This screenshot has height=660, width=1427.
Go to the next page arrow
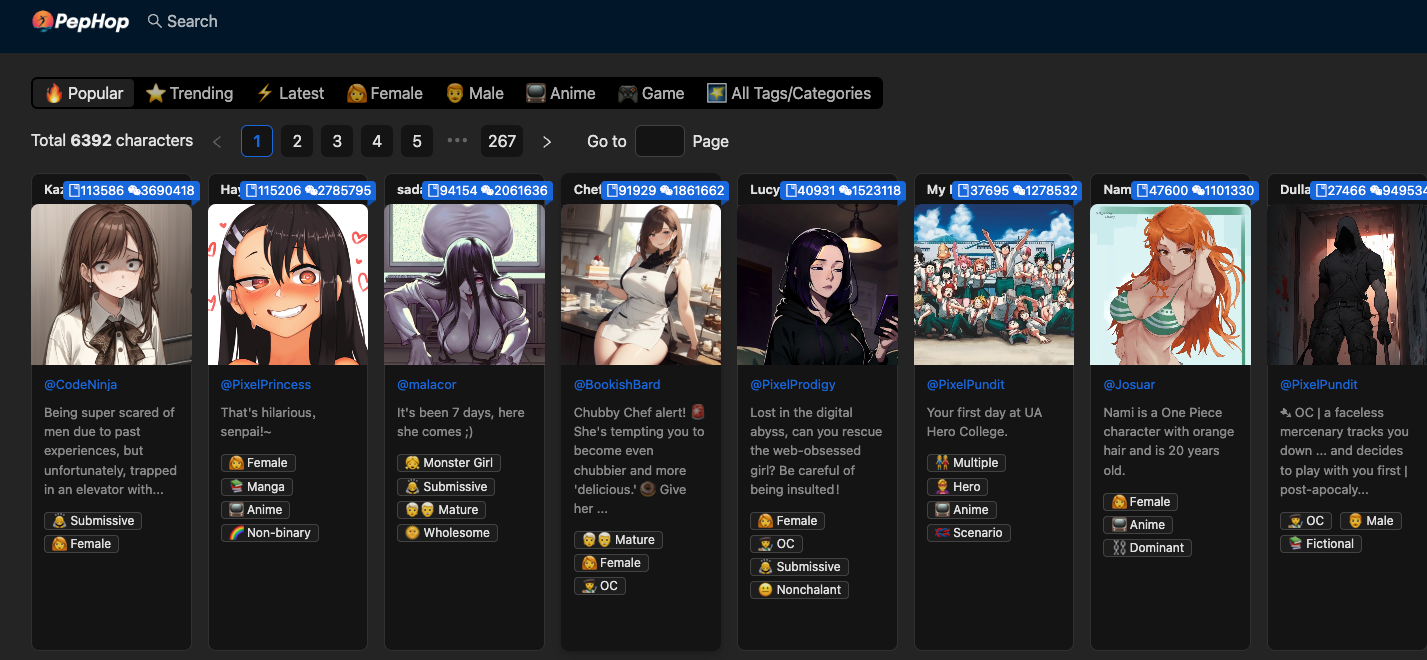tap(547, 141)
